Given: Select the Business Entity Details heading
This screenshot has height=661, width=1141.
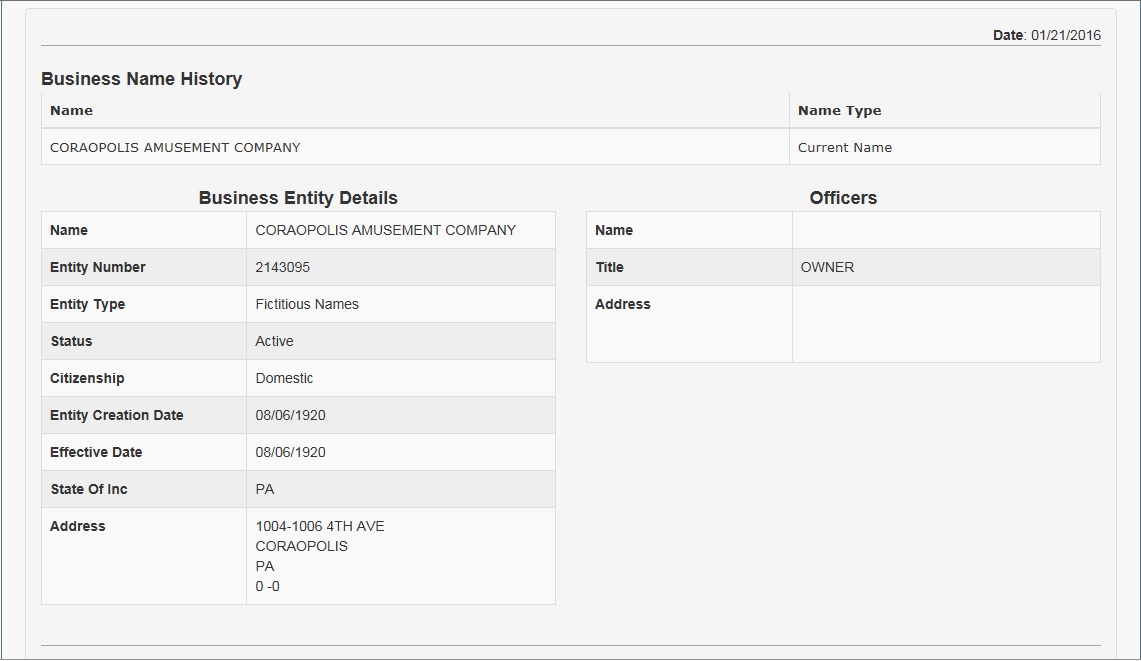Looking at the screenshot, I should 298,198.
